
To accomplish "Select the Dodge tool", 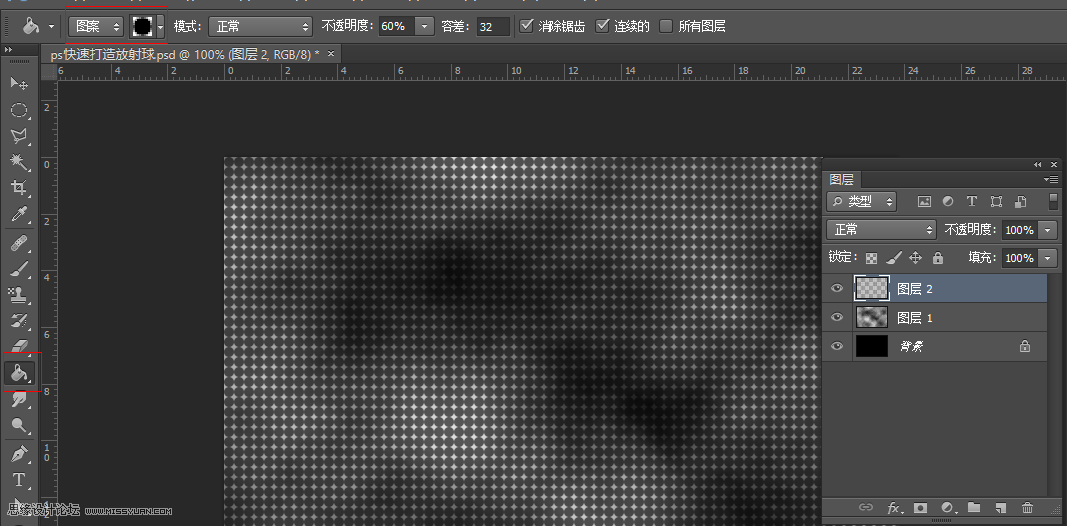I will click(x=19, y=425).
